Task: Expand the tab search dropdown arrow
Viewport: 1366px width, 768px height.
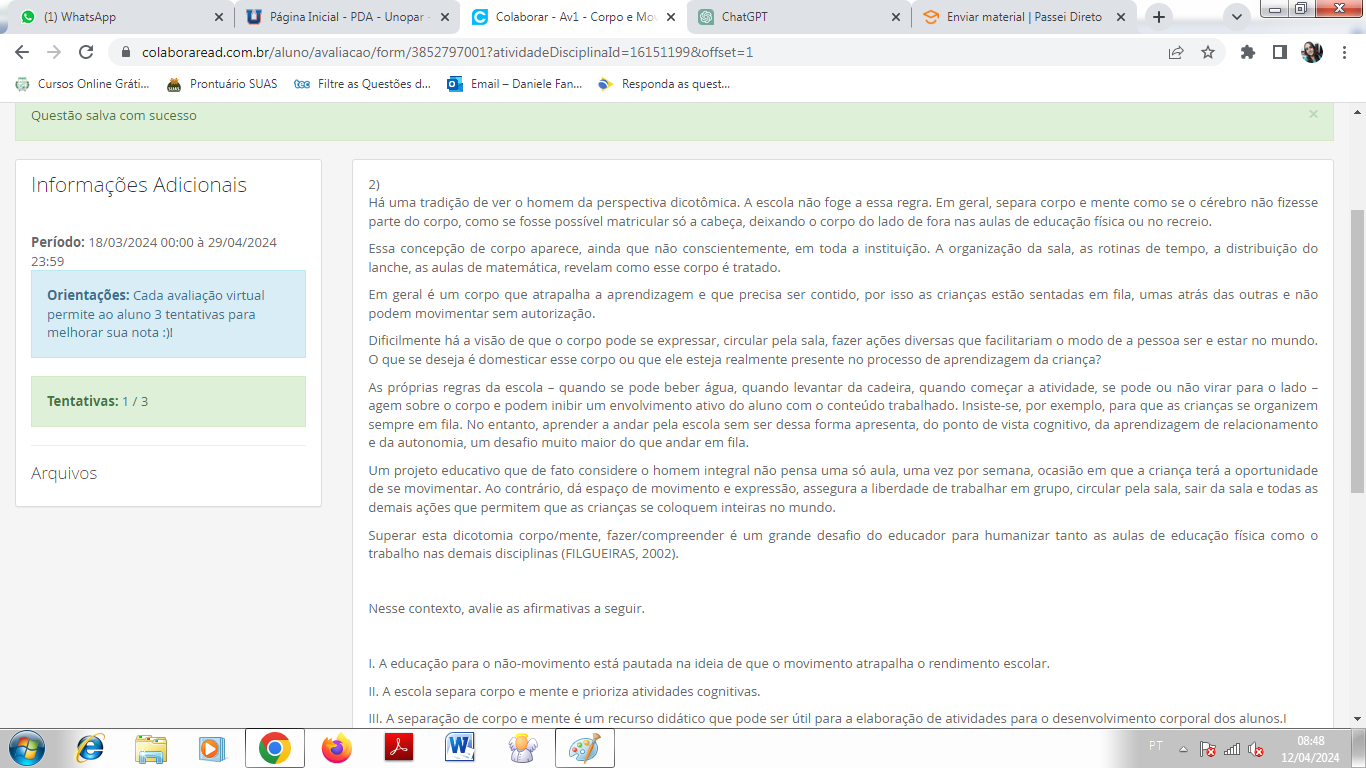Action: click(1237, 17)
